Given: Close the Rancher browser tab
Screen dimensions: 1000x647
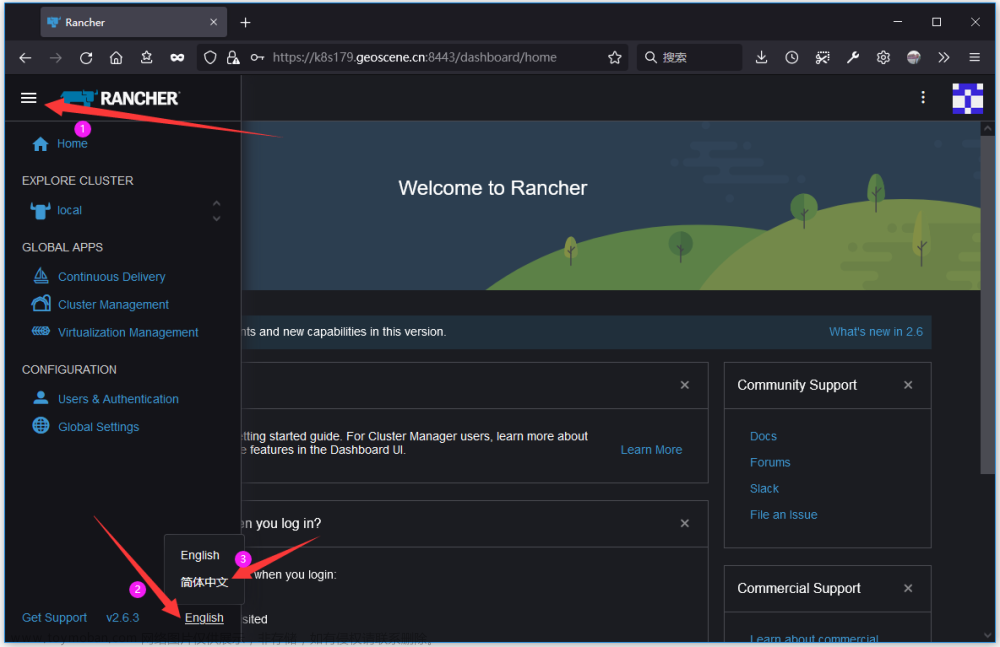Looking at the screenshot, I should point(214,22).
